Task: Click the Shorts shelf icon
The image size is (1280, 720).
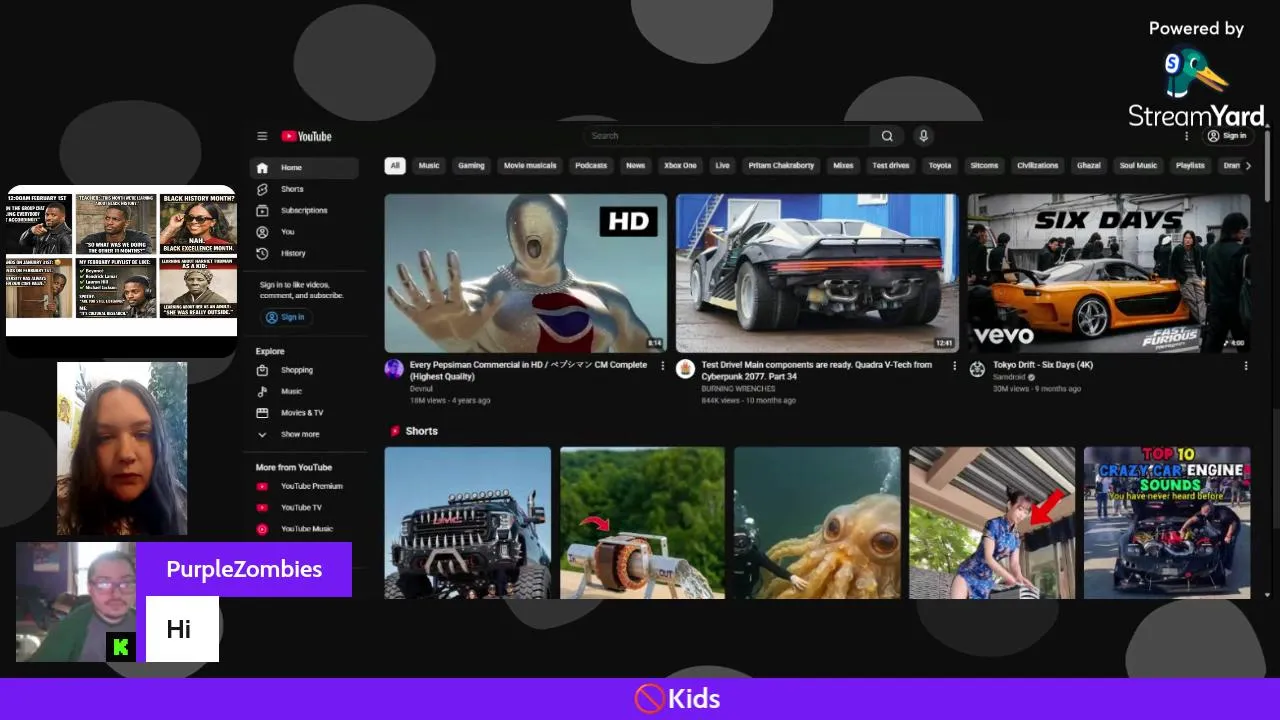Action: pyautogui.click(x=395, y=431)
